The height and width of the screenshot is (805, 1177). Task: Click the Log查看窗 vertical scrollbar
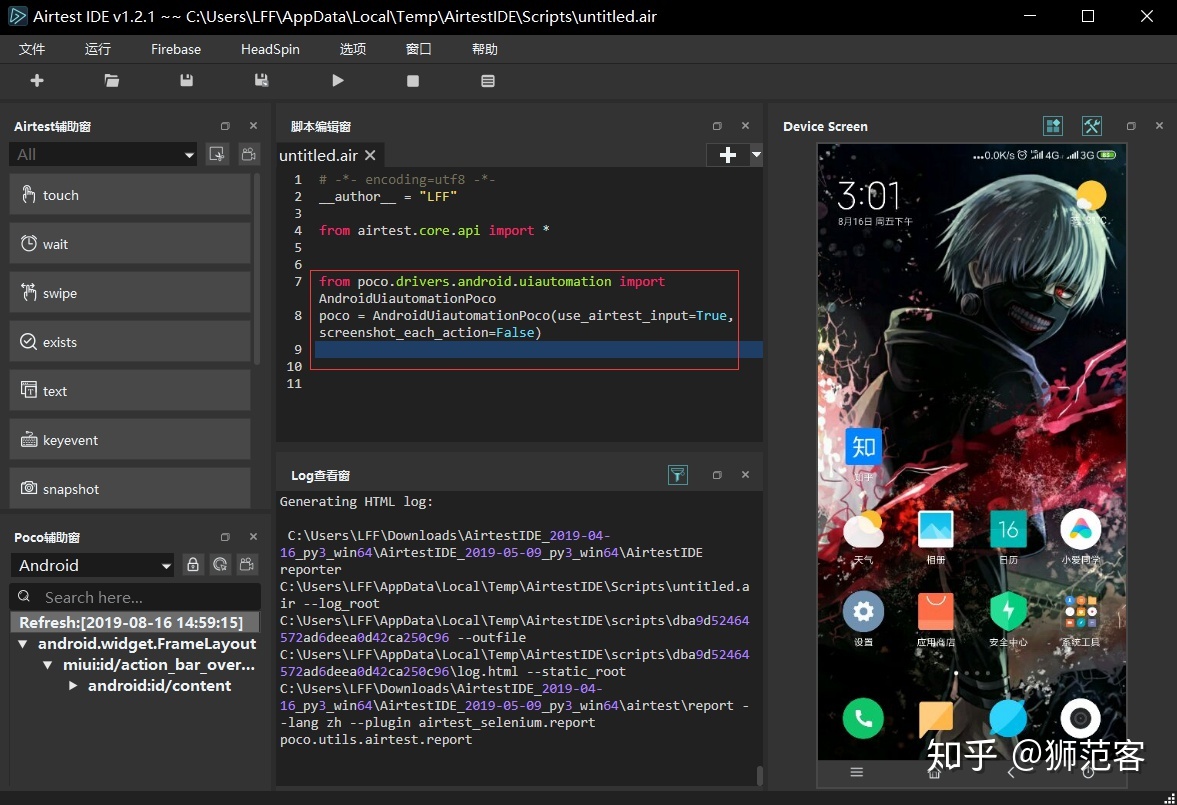759,775
